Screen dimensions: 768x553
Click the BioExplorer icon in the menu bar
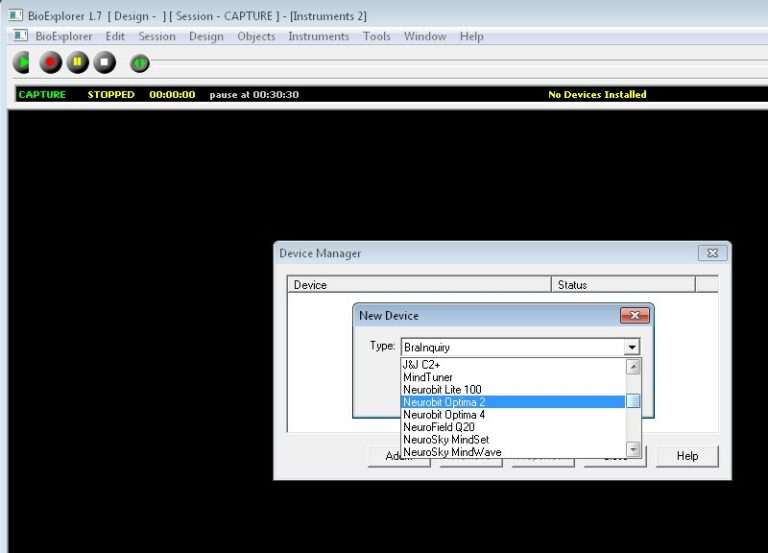pyautogui.click(x=20, y=36)
